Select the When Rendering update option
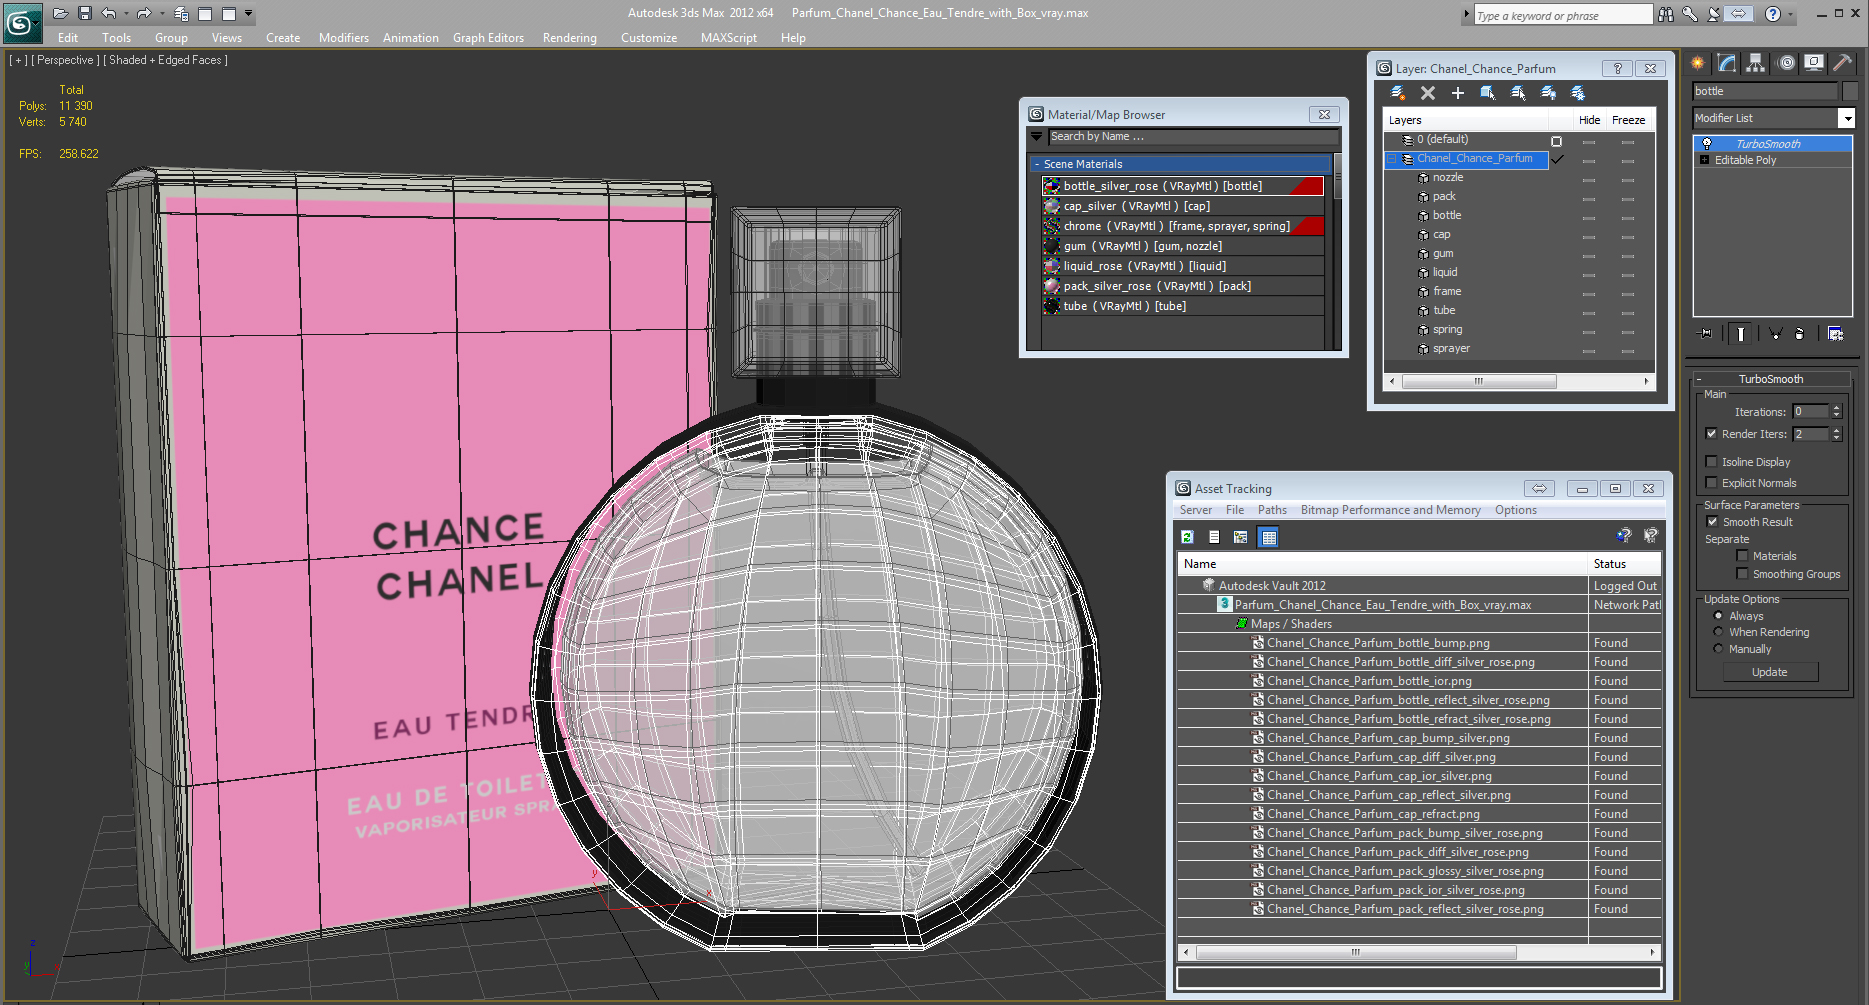 click(1718, 632)
